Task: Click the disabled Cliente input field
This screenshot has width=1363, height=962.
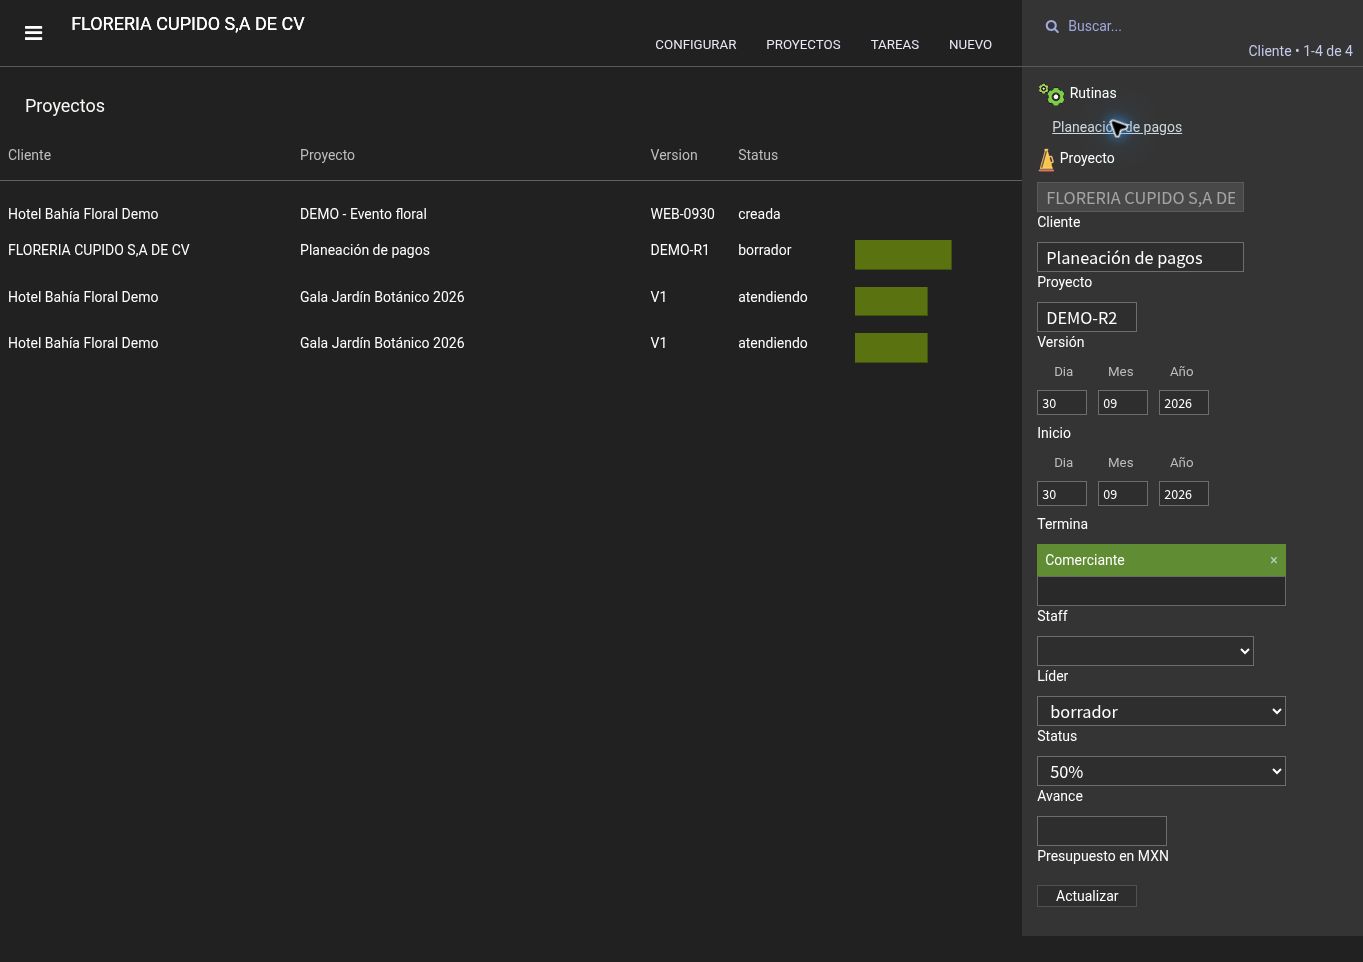Action: tap(1140, 197)
